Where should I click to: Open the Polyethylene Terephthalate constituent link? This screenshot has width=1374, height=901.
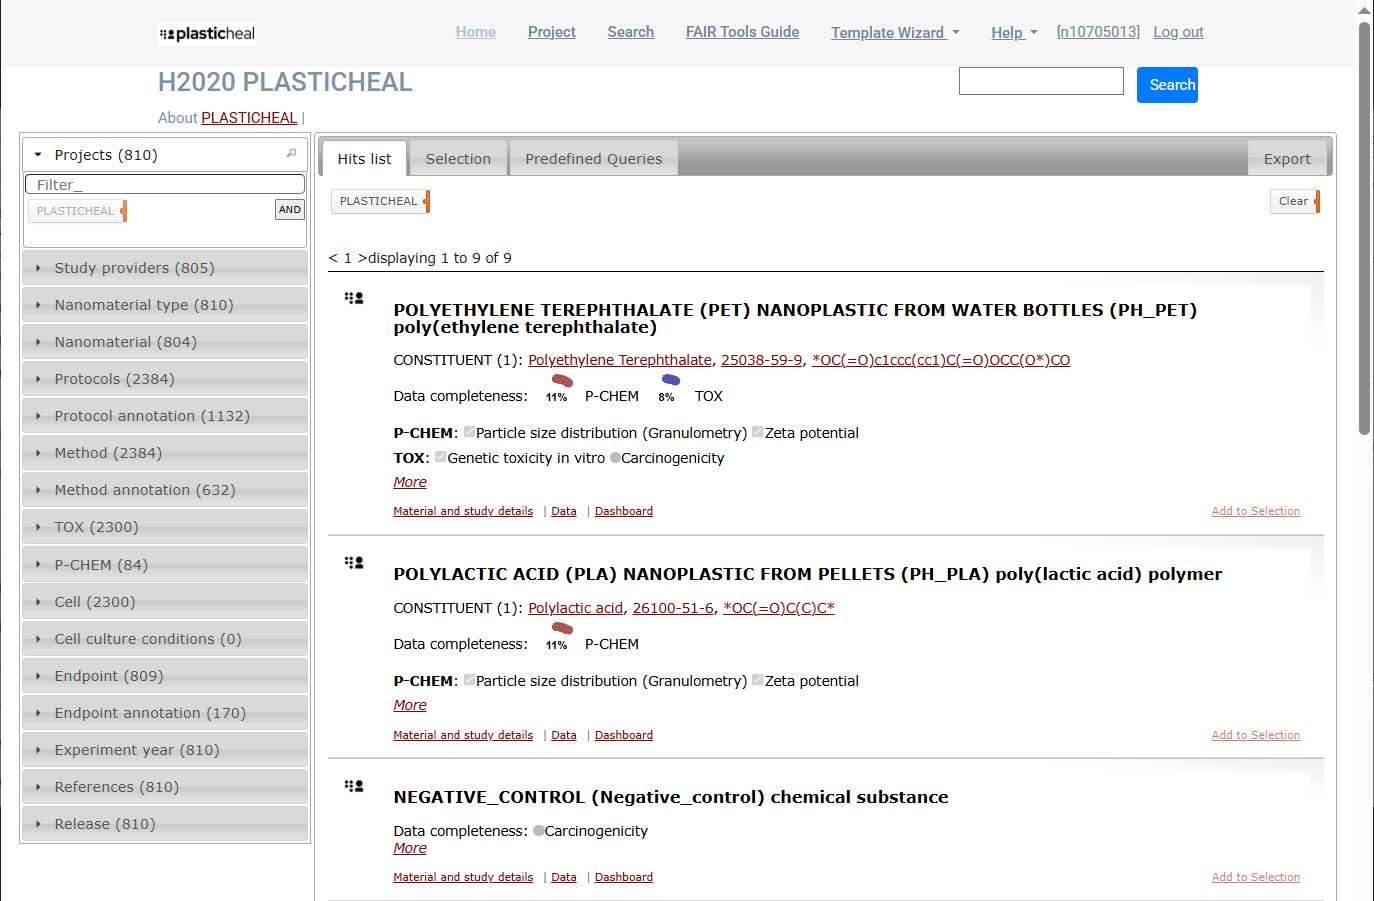(x=619, y=360)
